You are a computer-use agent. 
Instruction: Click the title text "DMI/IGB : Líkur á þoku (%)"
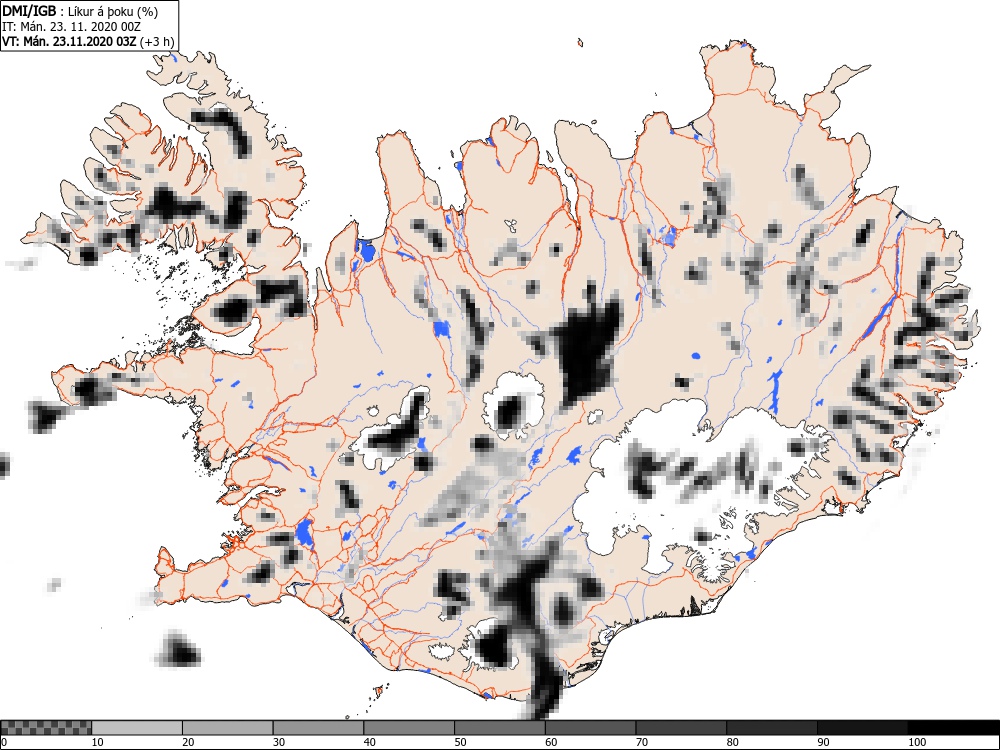pyautogui.click(x=80, y=11)
